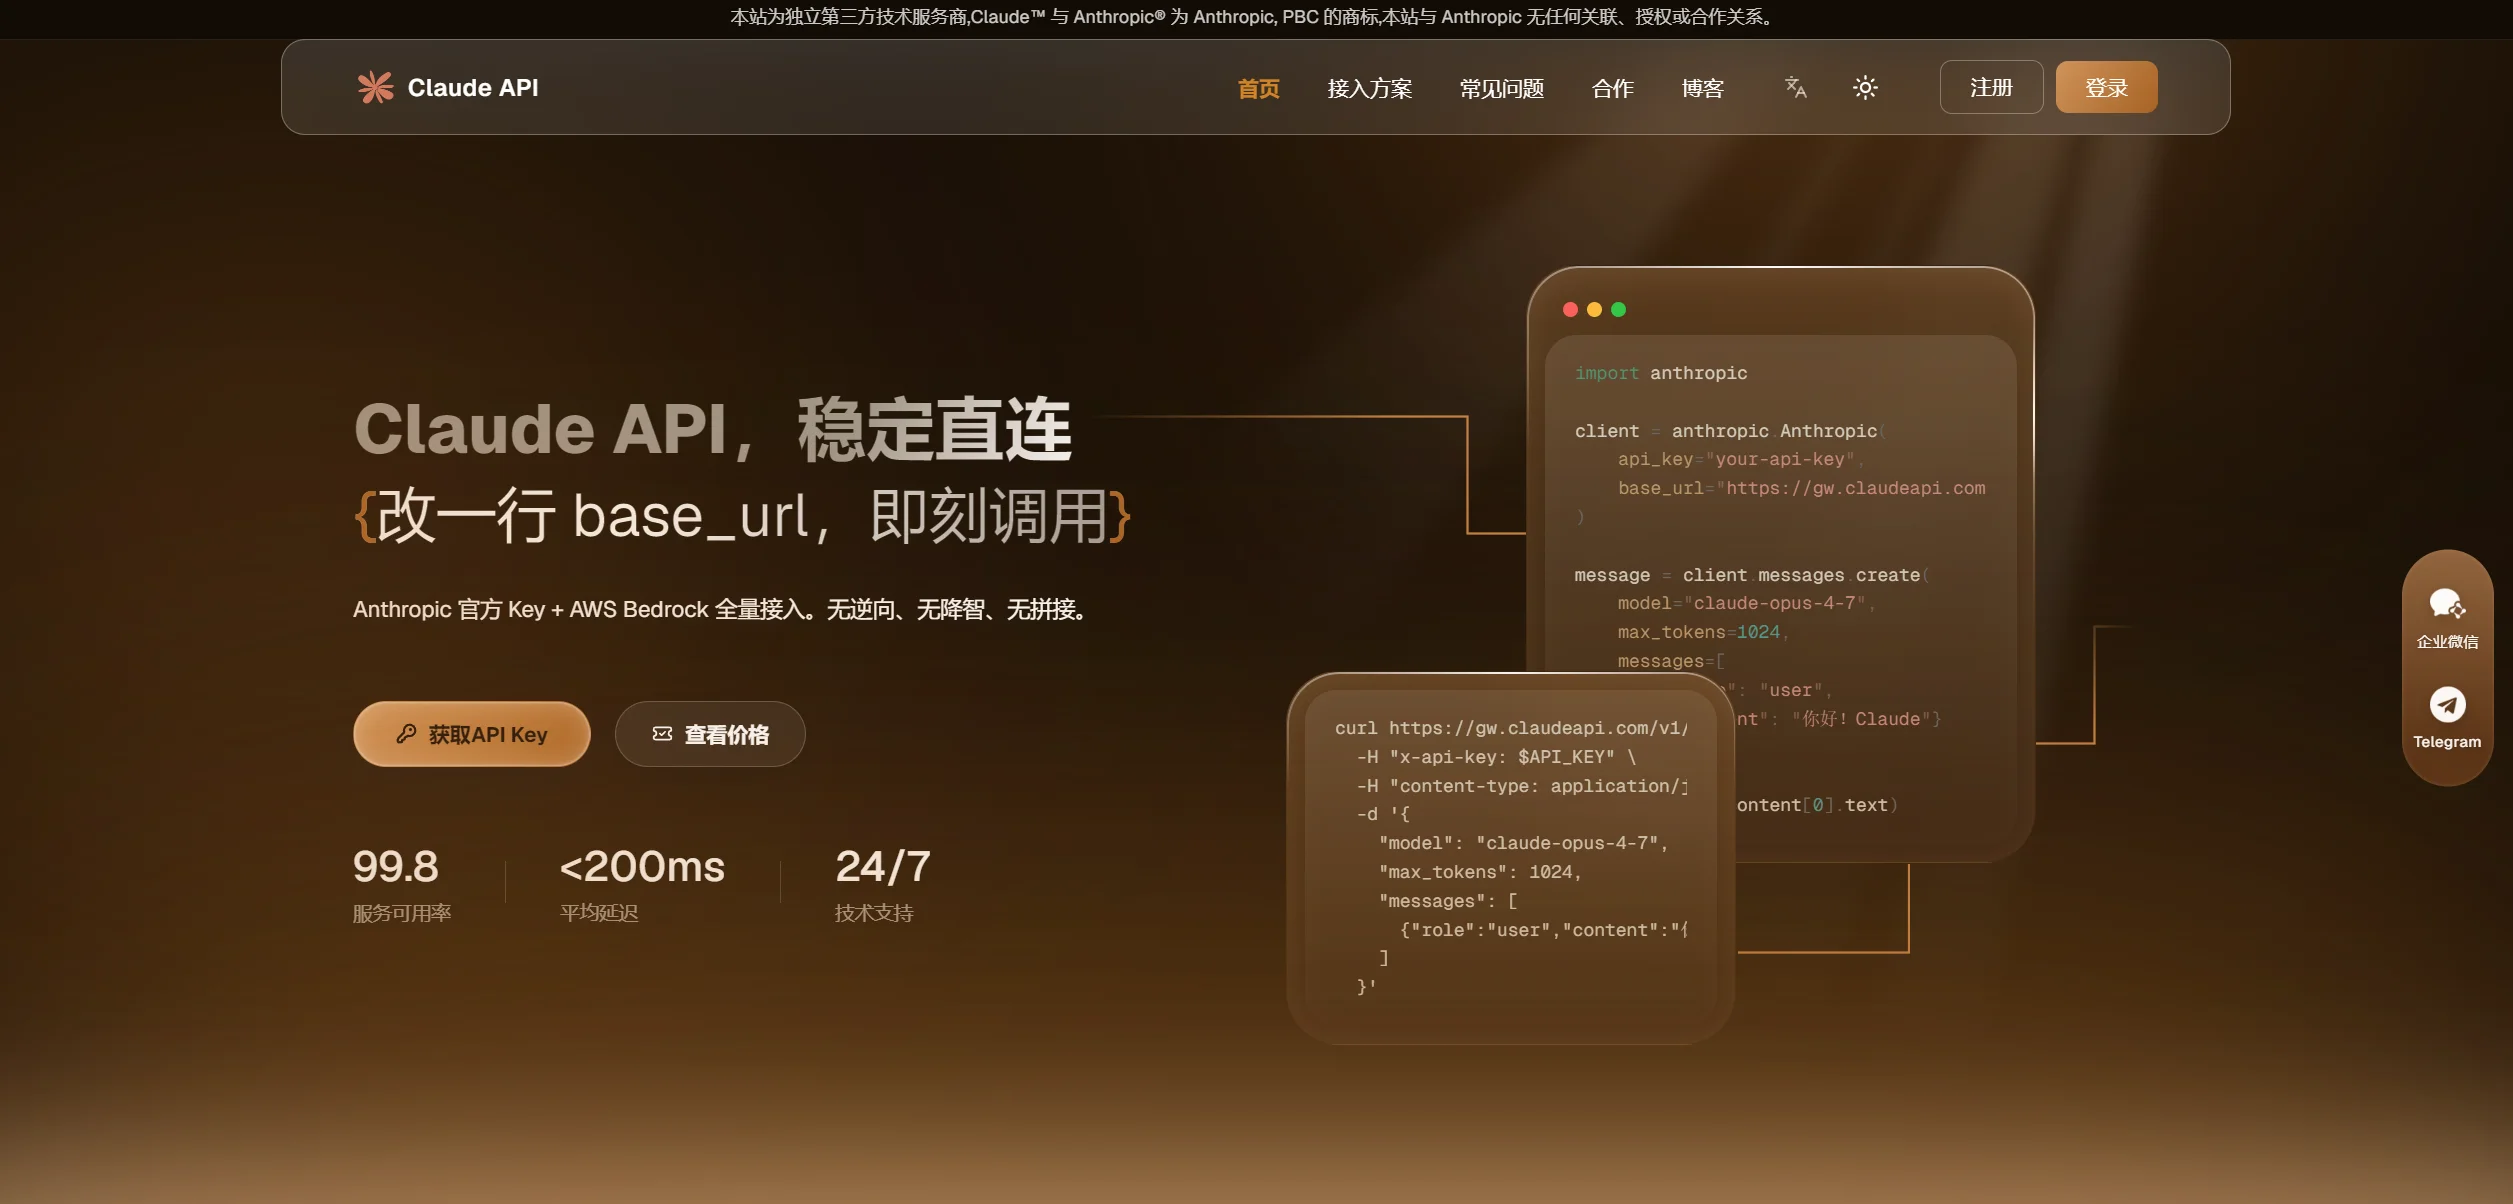
Task: Click the Python 'messages=[' line
Action: click(x=1671, y=661)
